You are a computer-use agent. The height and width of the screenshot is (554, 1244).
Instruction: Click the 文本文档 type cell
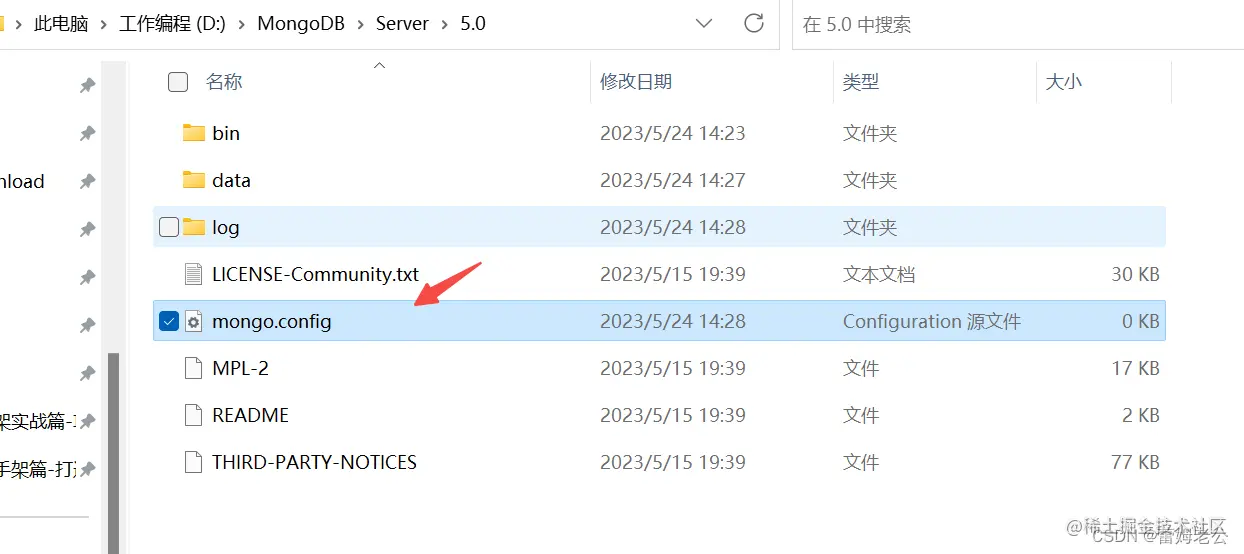pos(879,274)
